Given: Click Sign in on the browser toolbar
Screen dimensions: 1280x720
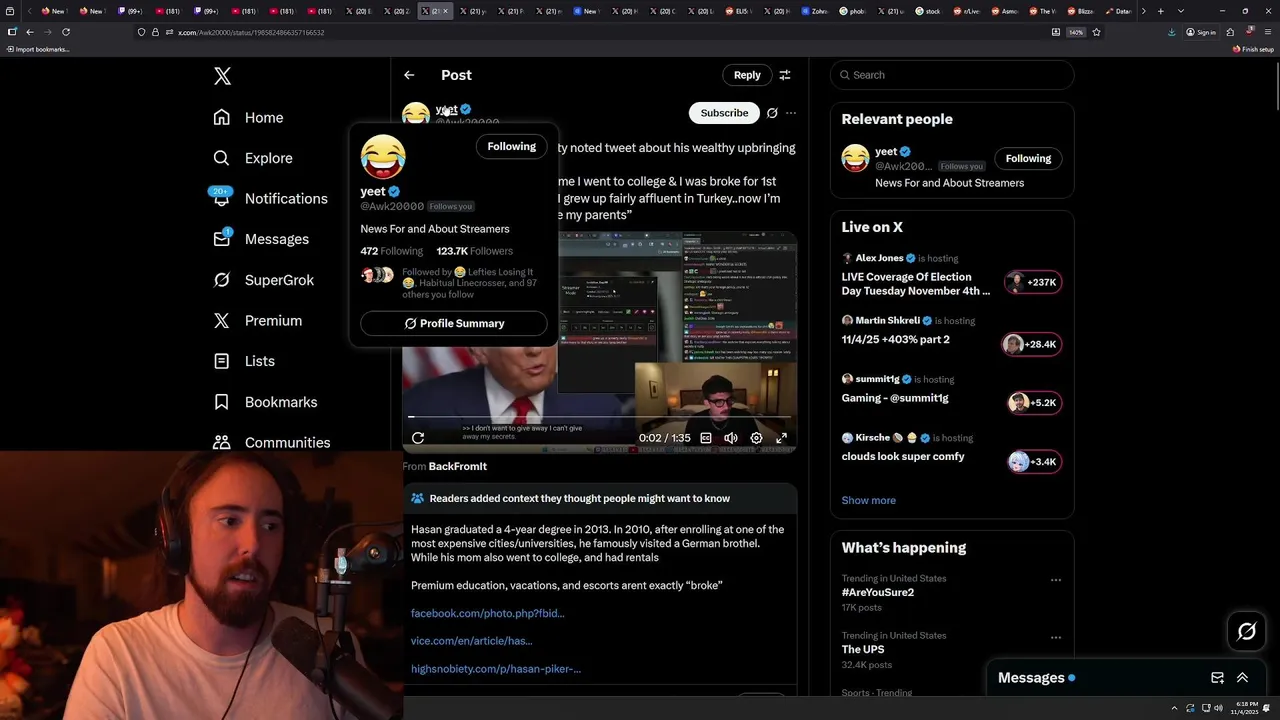Looking at the screenshot, I should click(x=1201, y=32).
